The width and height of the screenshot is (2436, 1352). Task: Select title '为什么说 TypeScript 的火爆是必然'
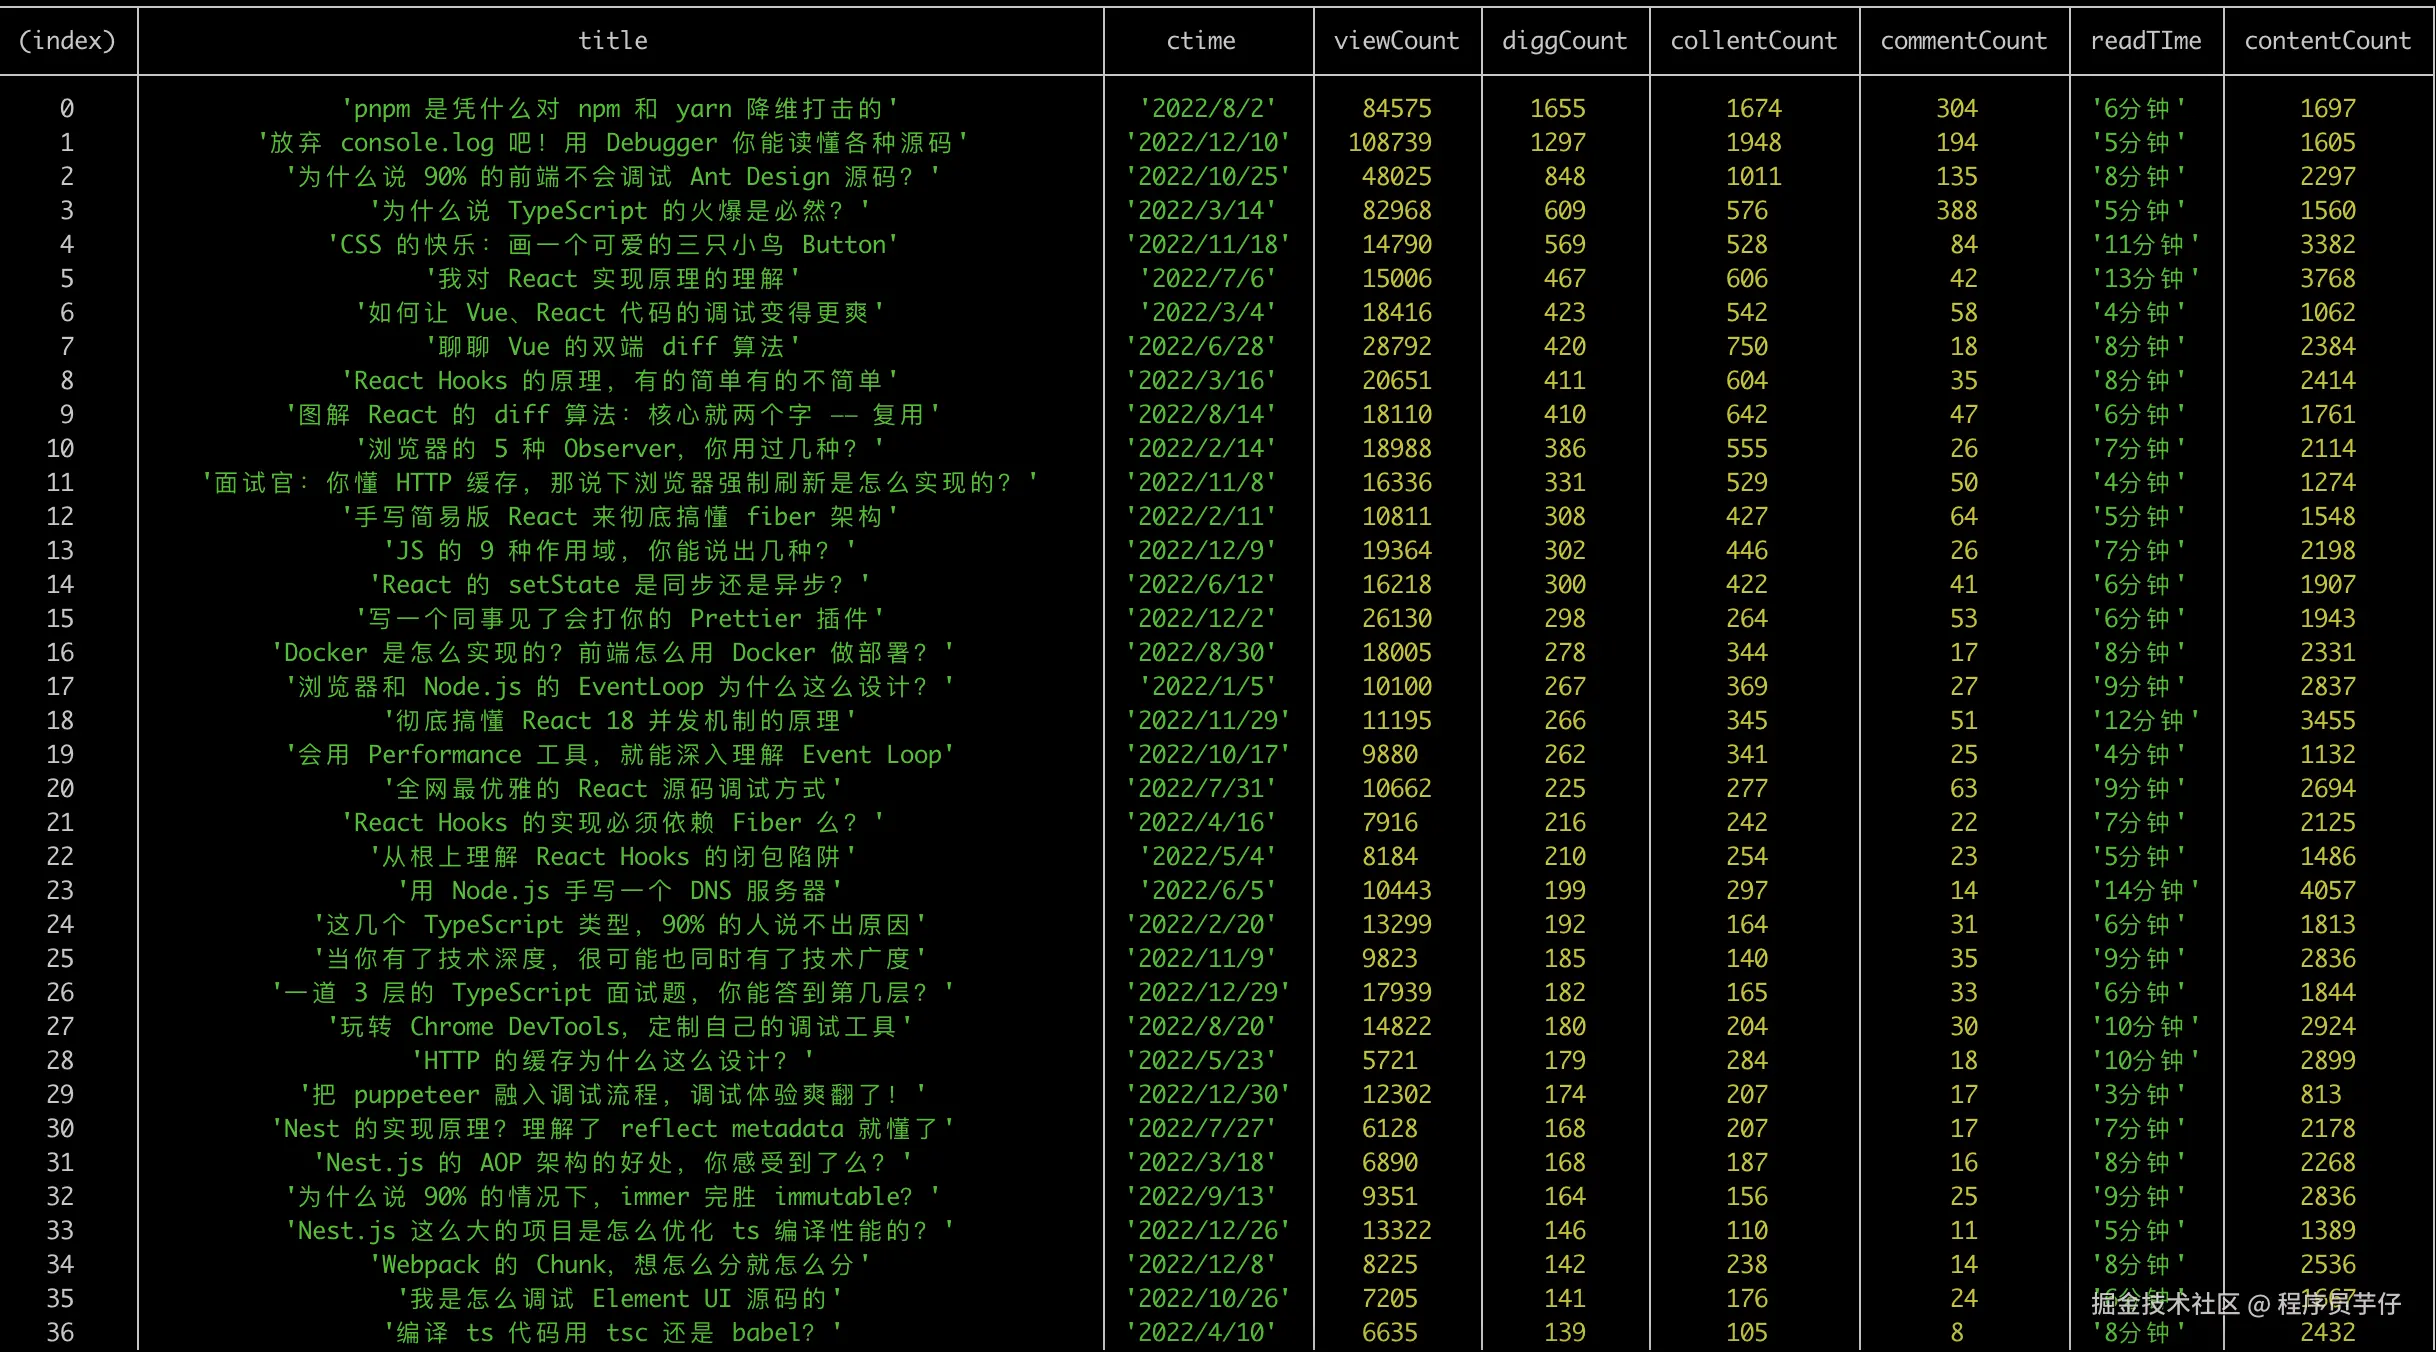620,211
